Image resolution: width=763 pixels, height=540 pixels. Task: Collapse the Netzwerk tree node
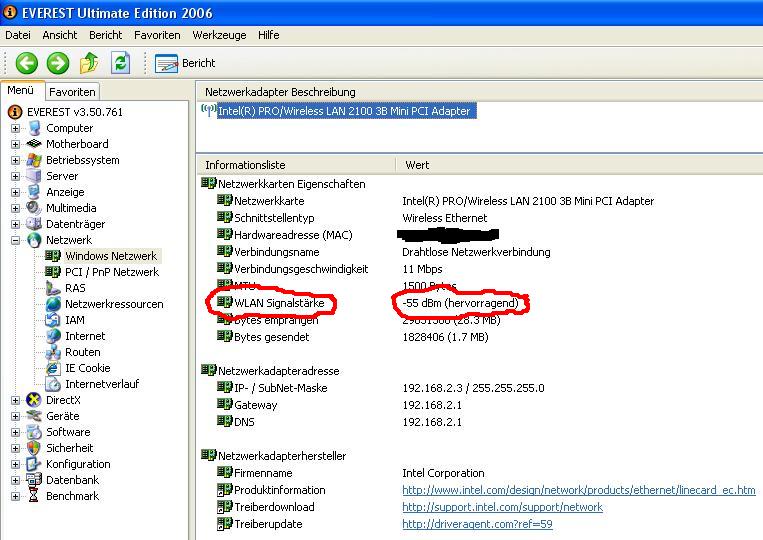16,240
